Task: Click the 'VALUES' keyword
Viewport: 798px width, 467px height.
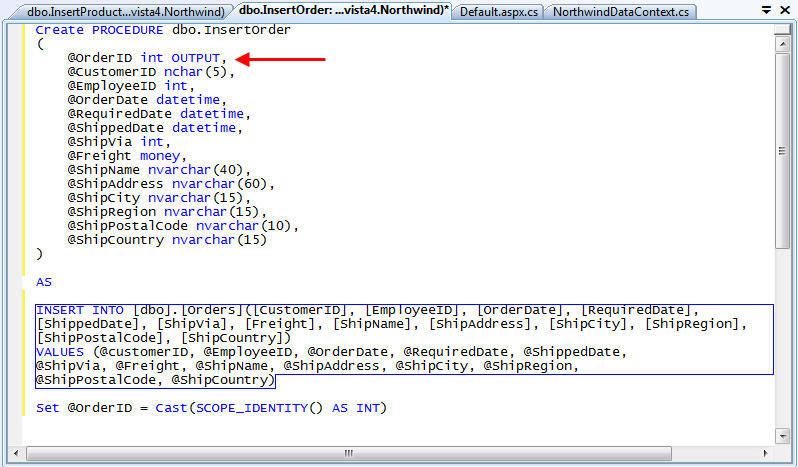Action: 60,352
